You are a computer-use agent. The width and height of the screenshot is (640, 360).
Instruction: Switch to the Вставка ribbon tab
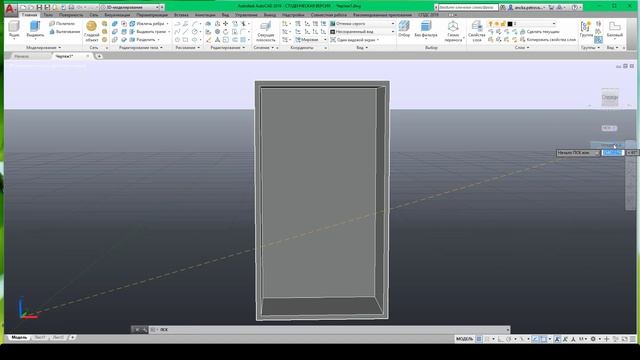click(x=181, y=15)
